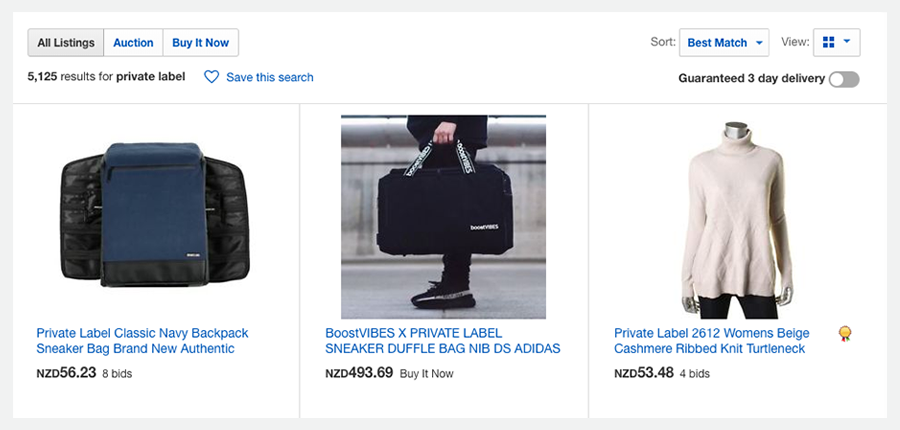Click the grid view icon
This screenshot has width=900, height=430.
click(x=828, y=42)
